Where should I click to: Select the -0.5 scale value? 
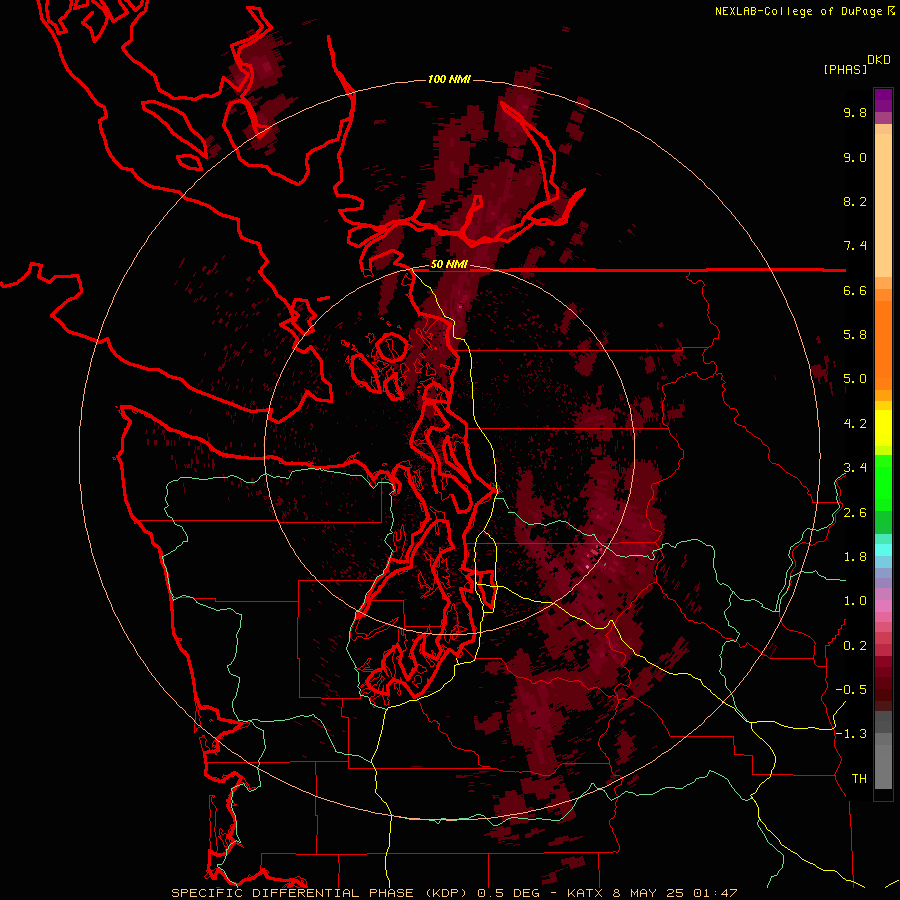click(851, 690)
